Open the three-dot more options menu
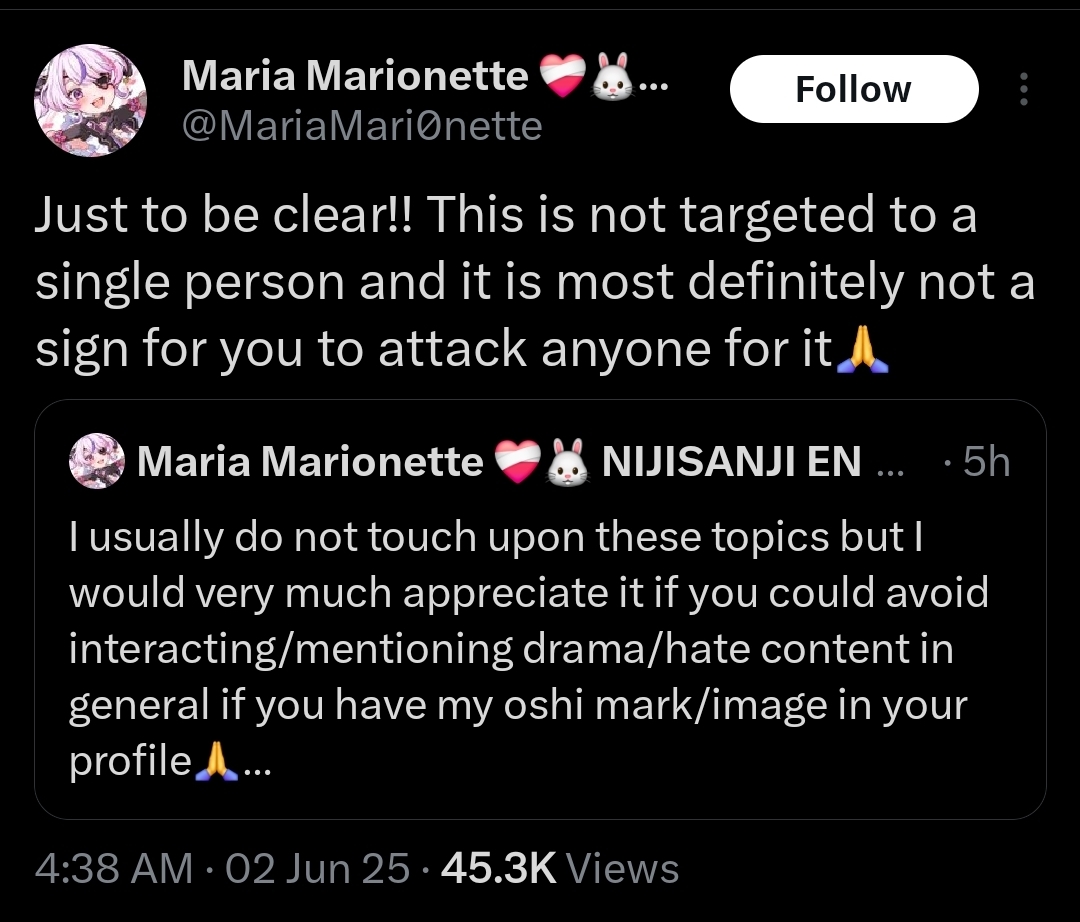The width and height of the screenshot is (1080, 922). click(1022, 89)
